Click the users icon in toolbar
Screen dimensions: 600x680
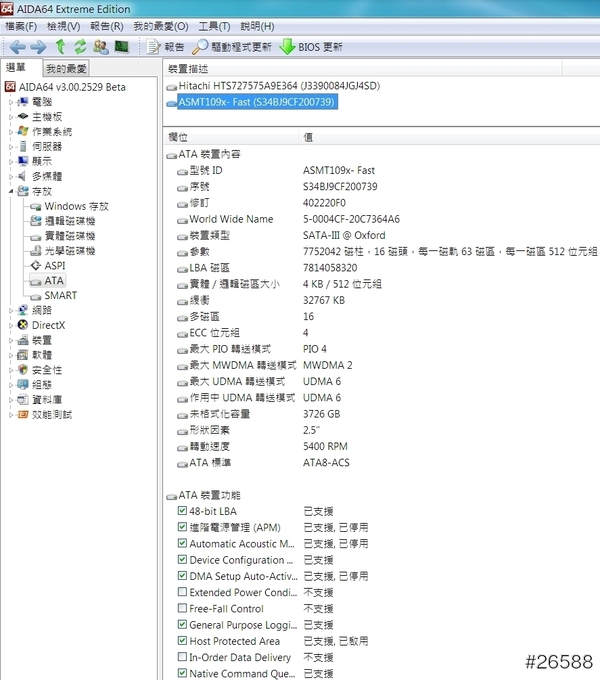coord(101,47)
